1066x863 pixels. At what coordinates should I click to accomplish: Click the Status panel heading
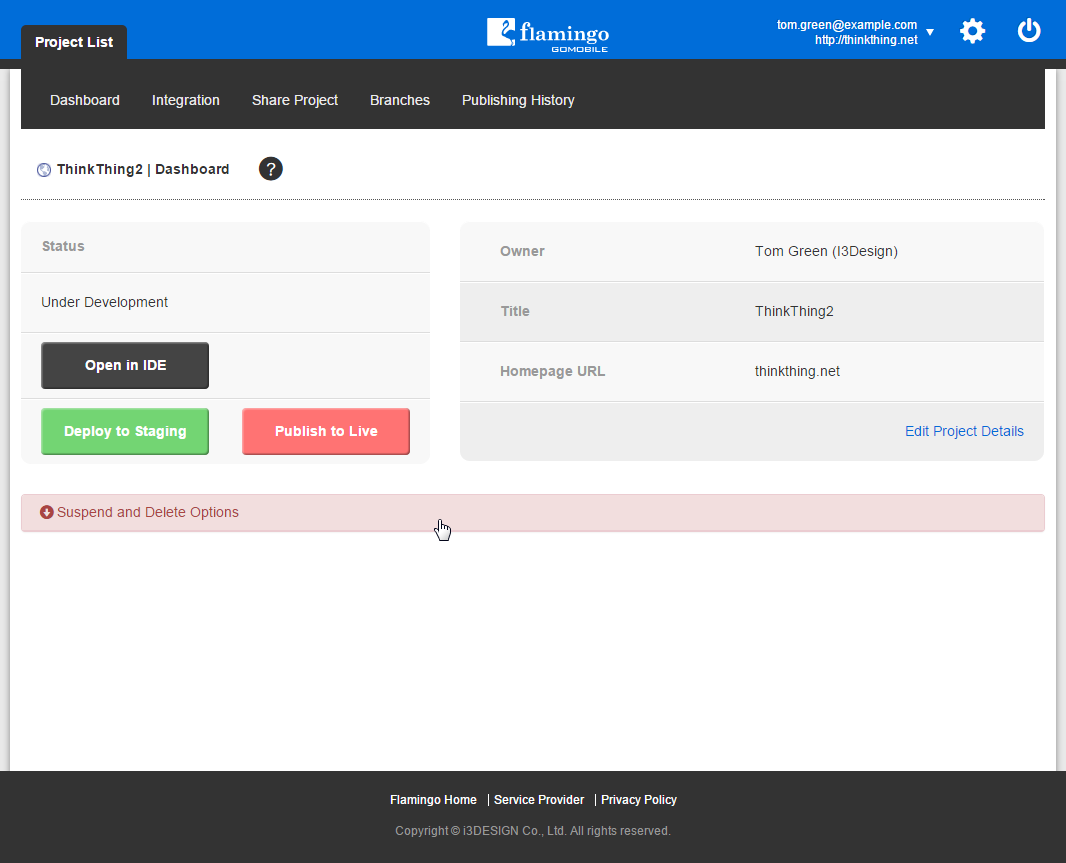coord(63,246)
